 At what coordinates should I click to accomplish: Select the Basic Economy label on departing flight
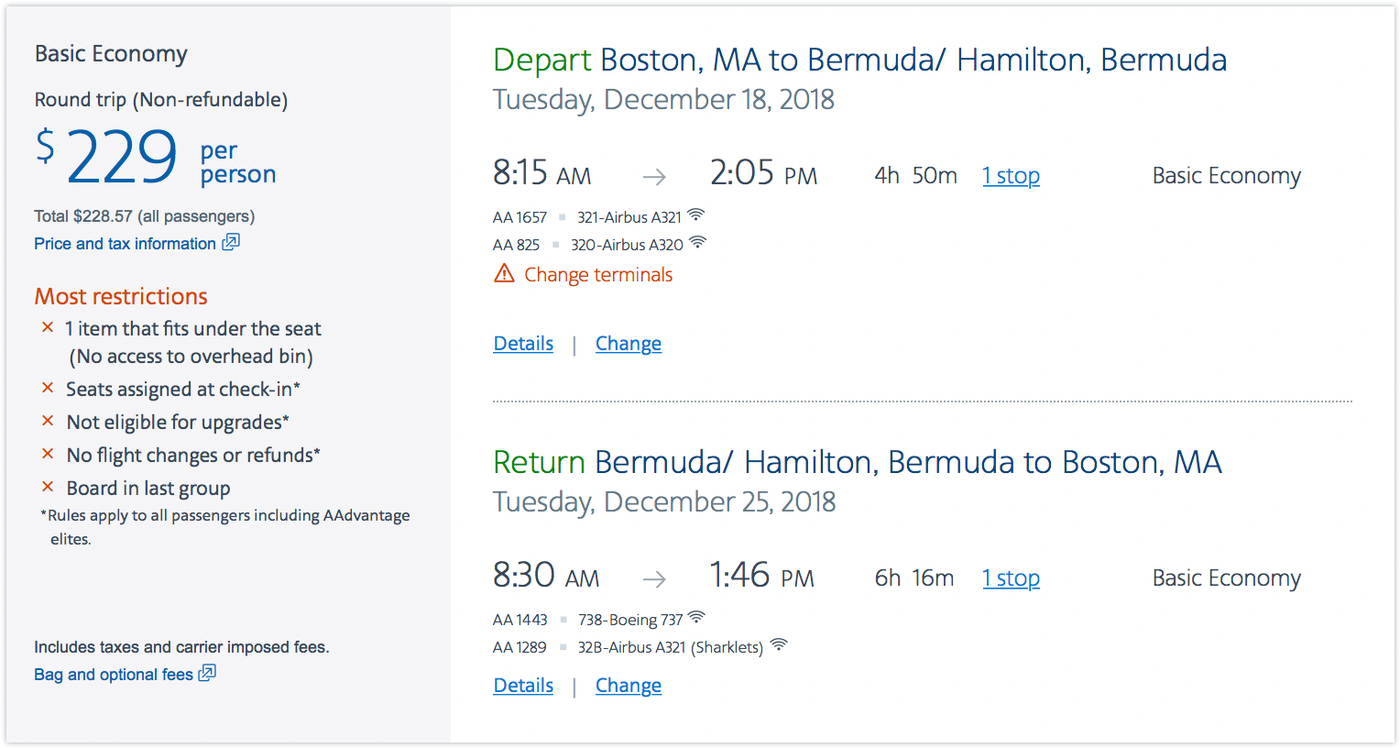(x=1226, y=175)
